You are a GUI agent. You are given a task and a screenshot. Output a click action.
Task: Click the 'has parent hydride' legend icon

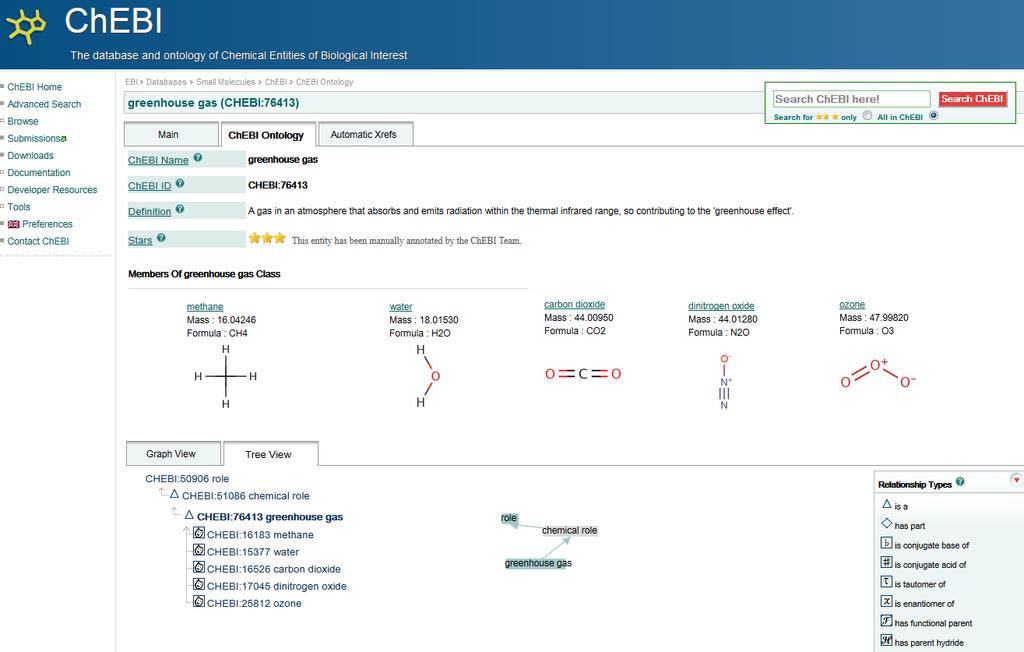886,640
